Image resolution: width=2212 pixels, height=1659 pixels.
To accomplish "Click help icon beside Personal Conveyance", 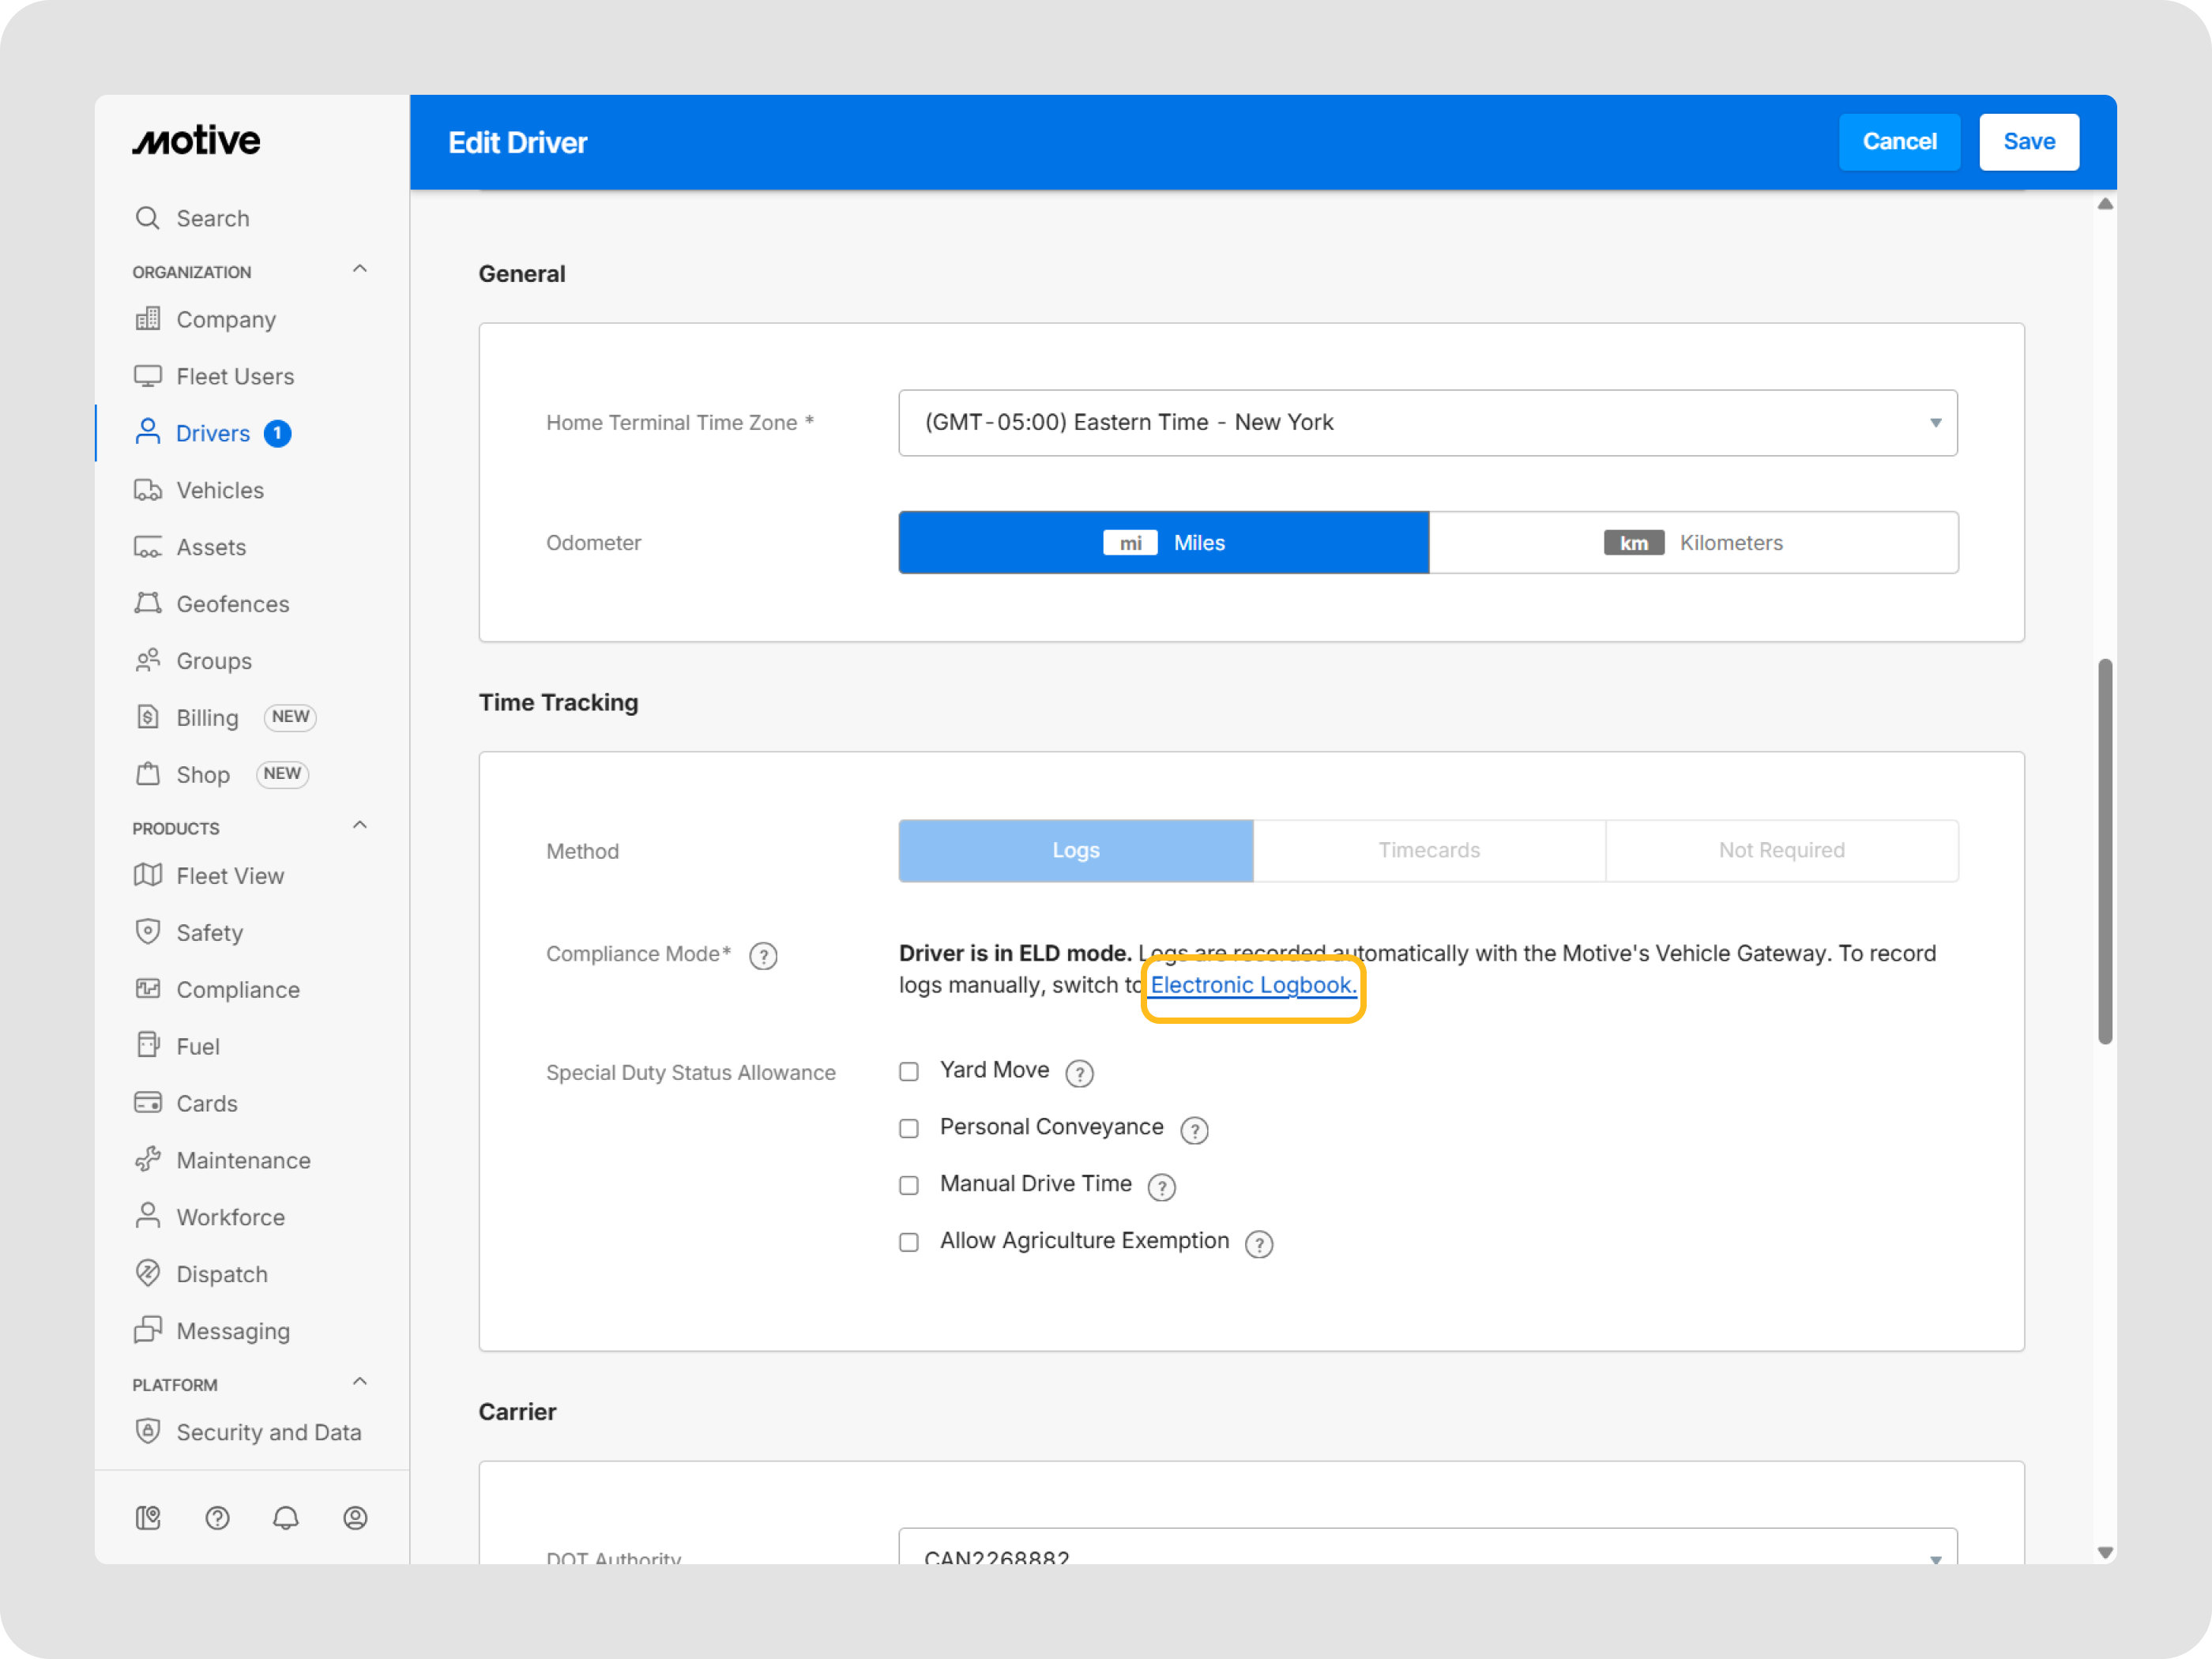I will point(1194,1130).
